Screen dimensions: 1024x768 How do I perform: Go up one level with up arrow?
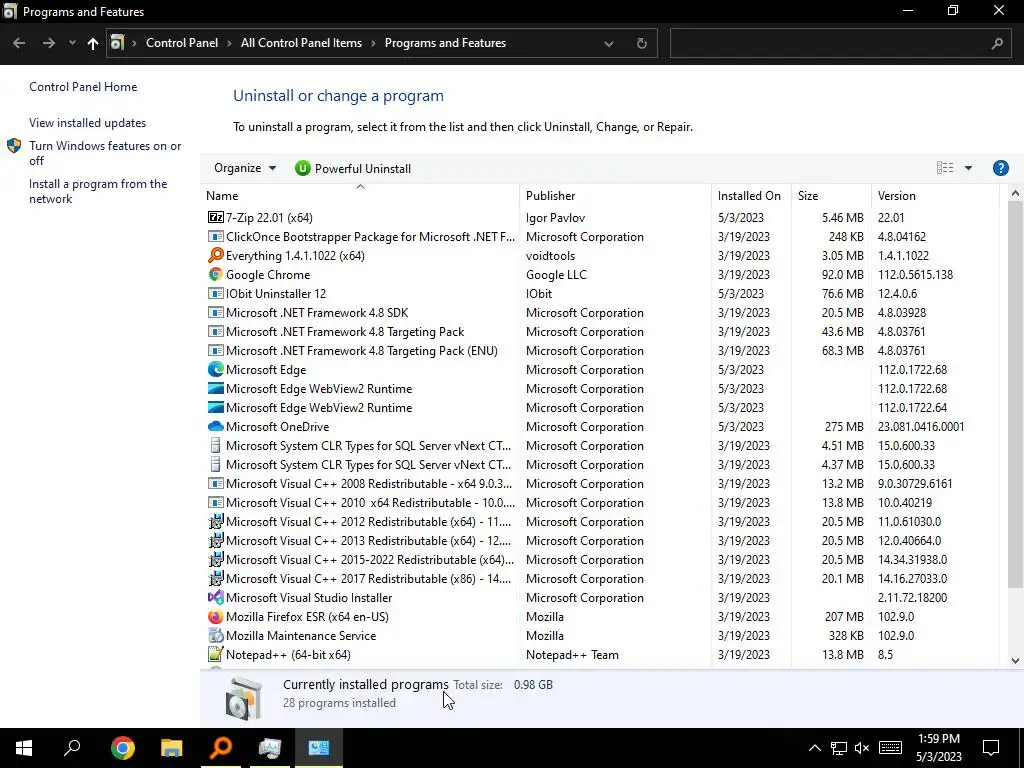pos(93,43)
